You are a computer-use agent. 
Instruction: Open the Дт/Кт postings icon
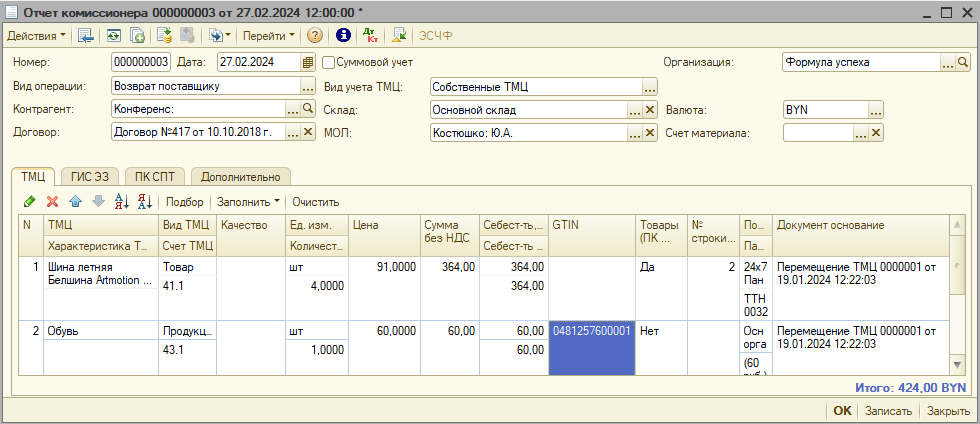(x=371, y=35)
